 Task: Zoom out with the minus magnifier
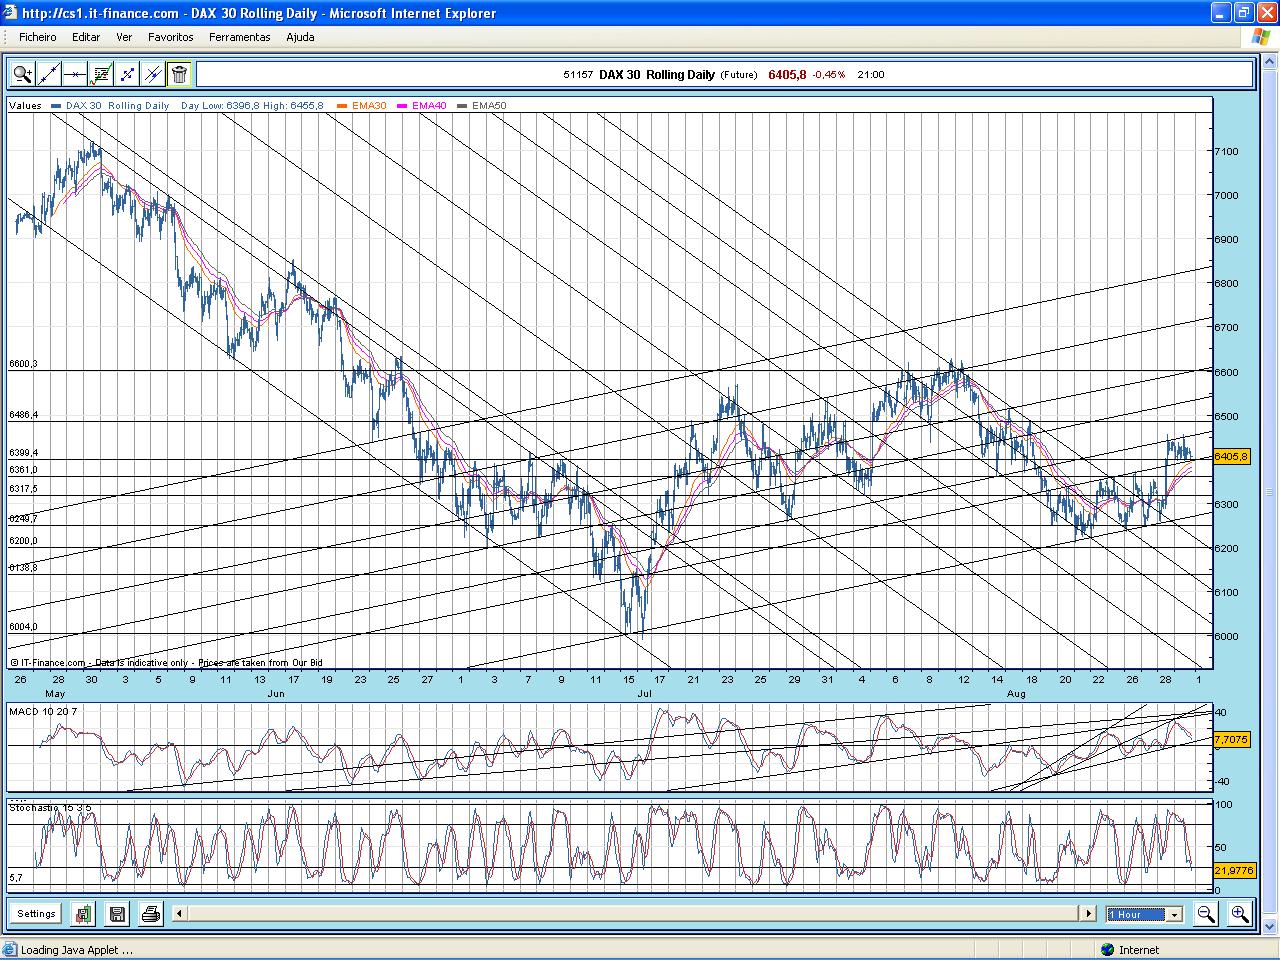1206,913
